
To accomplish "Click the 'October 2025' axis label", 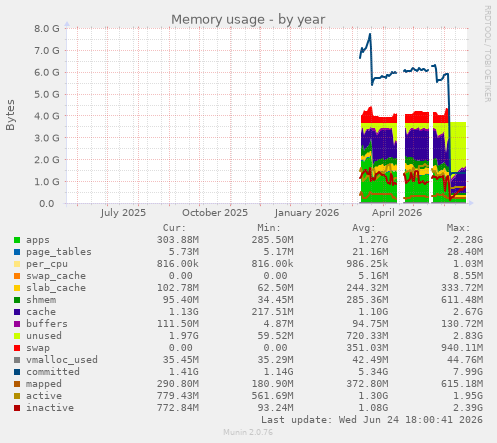I will [215, 213].
